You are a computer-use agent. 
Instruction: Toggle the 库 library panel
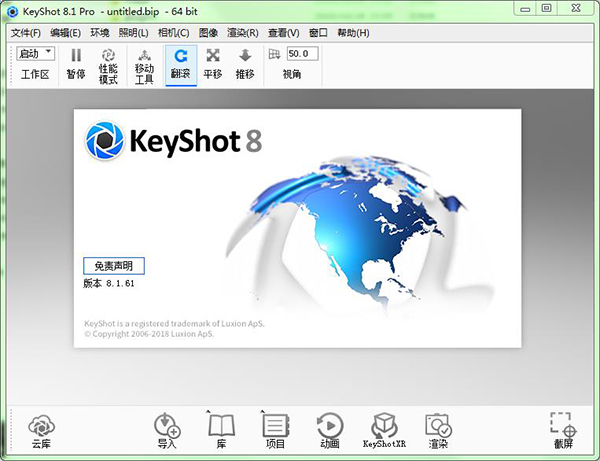point(221,431)
